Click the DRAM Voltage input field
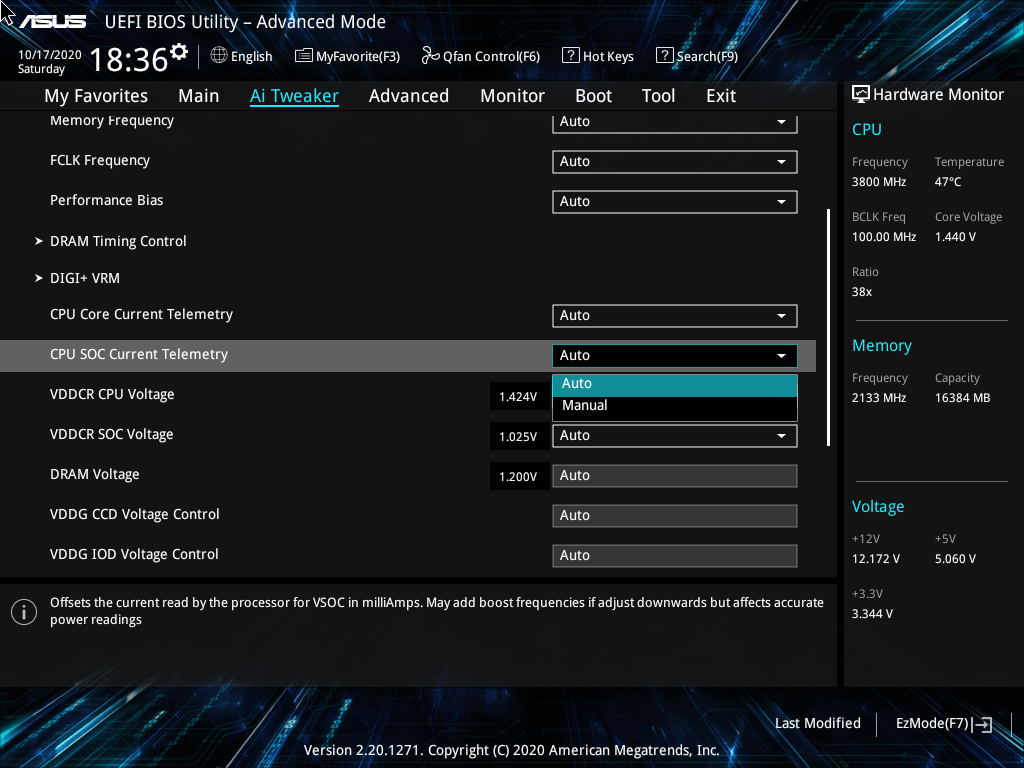The image size is (1024, 768). (x=675, y=476)
